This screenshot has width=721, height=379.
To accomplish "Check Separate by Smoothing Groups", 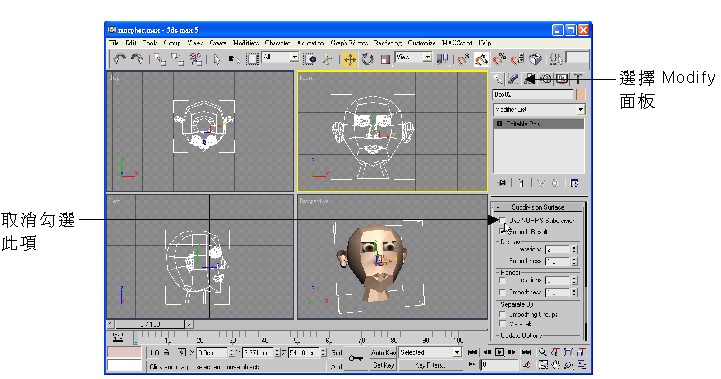I will point(502,315).
